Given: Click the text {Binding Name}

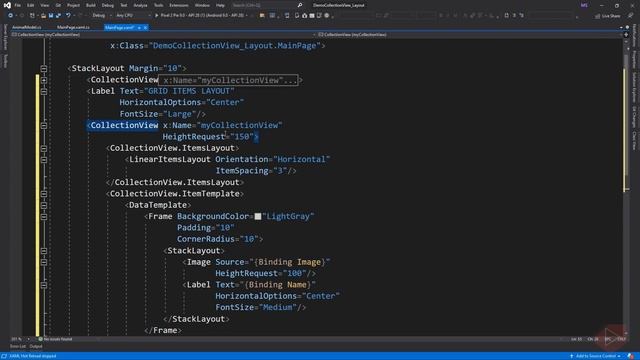Looking at the screenshot, I should click(x=277, y=284).
